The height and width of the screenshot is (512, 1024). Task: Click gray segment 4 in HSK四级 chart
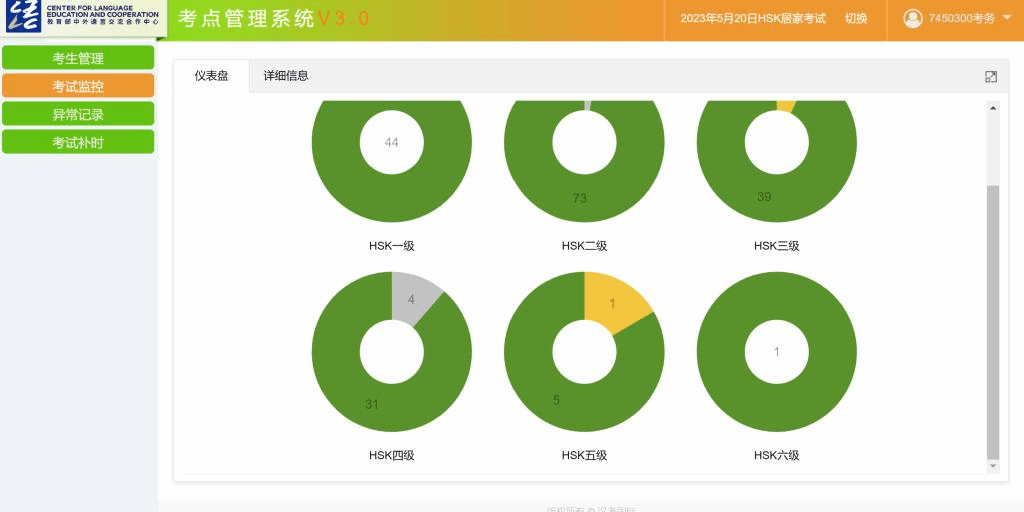(411, 299)
